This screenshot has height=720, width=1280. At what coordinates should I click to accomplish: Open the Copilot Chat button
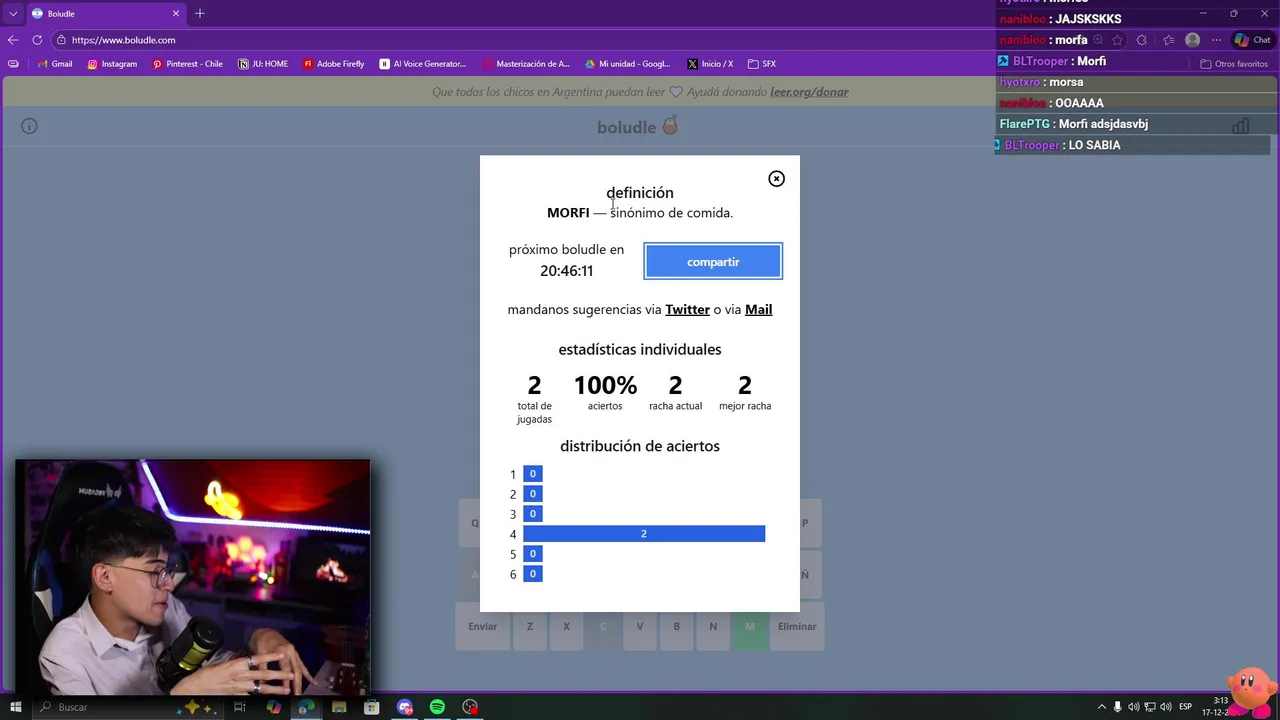tap(1252, 40)
